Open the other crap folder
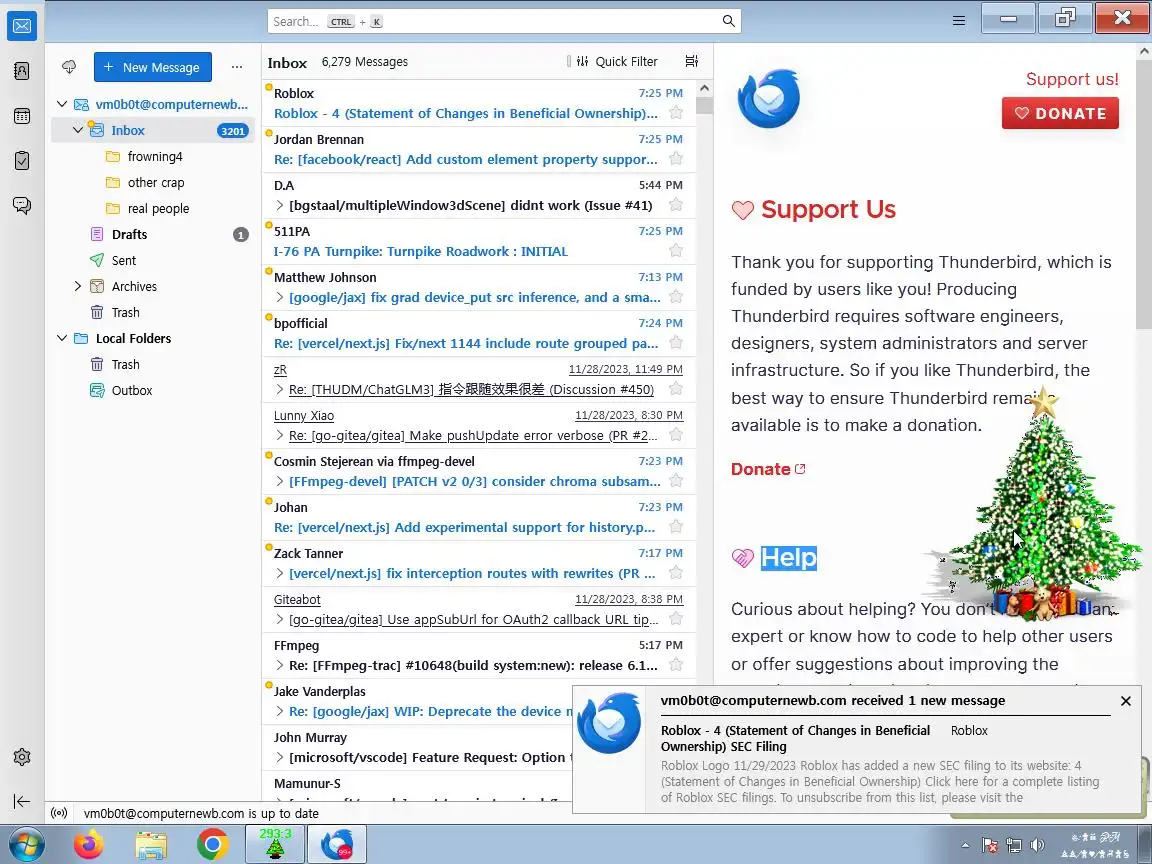This screenshot has width=1152, height=864. (x=153, y=182)
